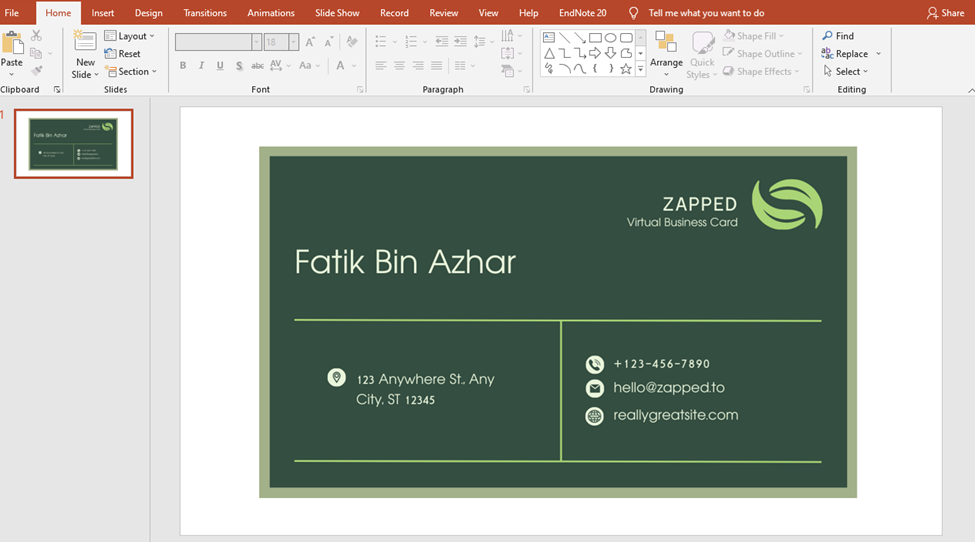Click Decrease List Level indent icon
The width and height of the screenshot is (975, 542).
(441, 42)
